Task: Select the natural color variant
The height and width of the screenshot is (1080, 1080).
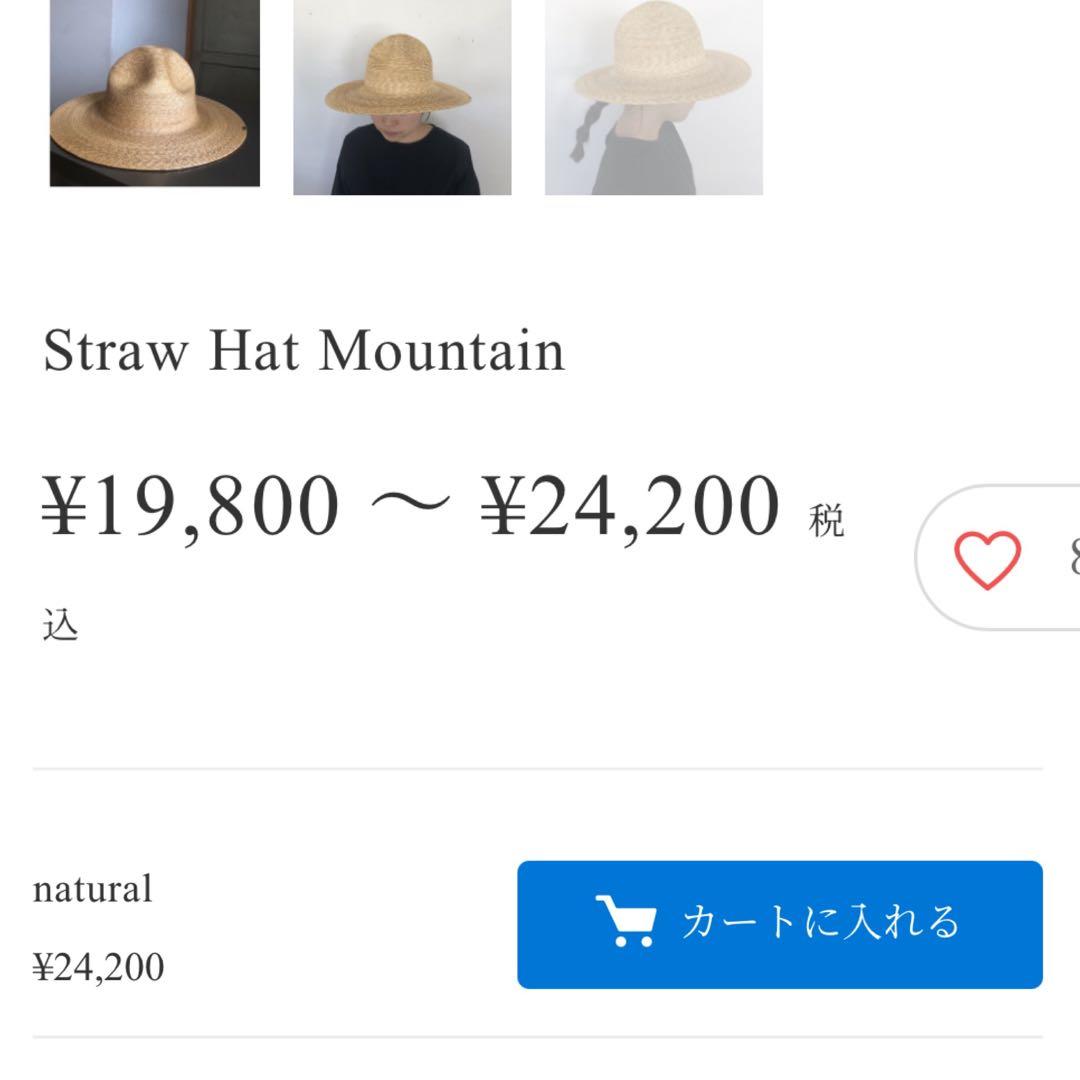Action: (x=91, y=888)
